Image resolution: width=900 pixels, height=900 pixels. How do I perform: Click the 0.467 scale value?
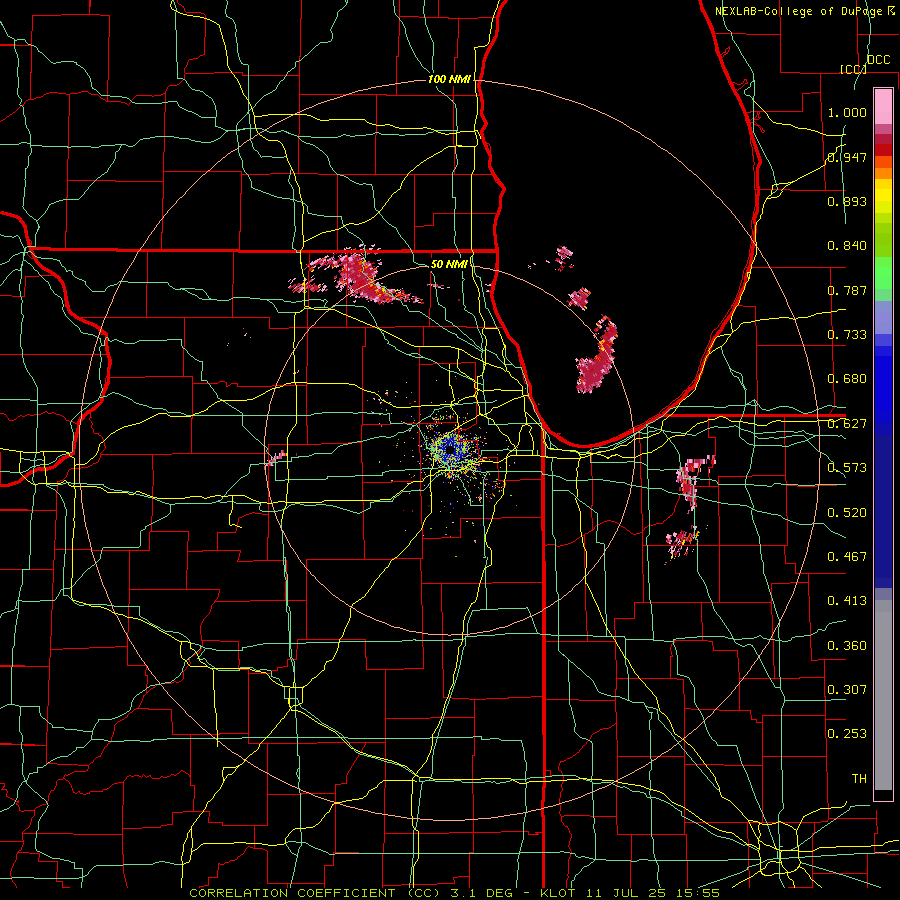(x=847, y=557)
